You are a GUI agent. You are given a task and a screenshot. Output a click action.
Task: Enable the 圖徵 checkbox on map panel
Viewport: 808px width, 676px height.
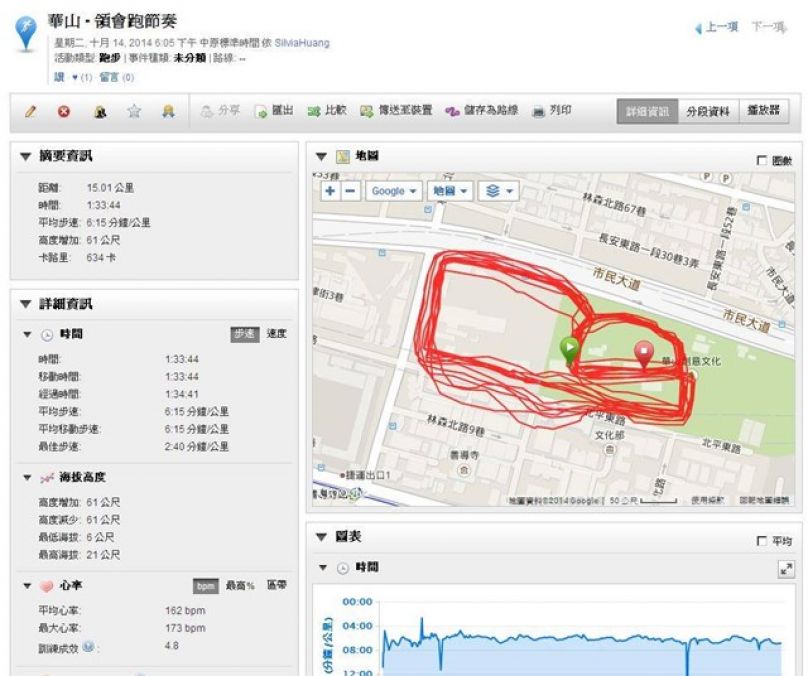pyautogui.click(x=762, y=160)
